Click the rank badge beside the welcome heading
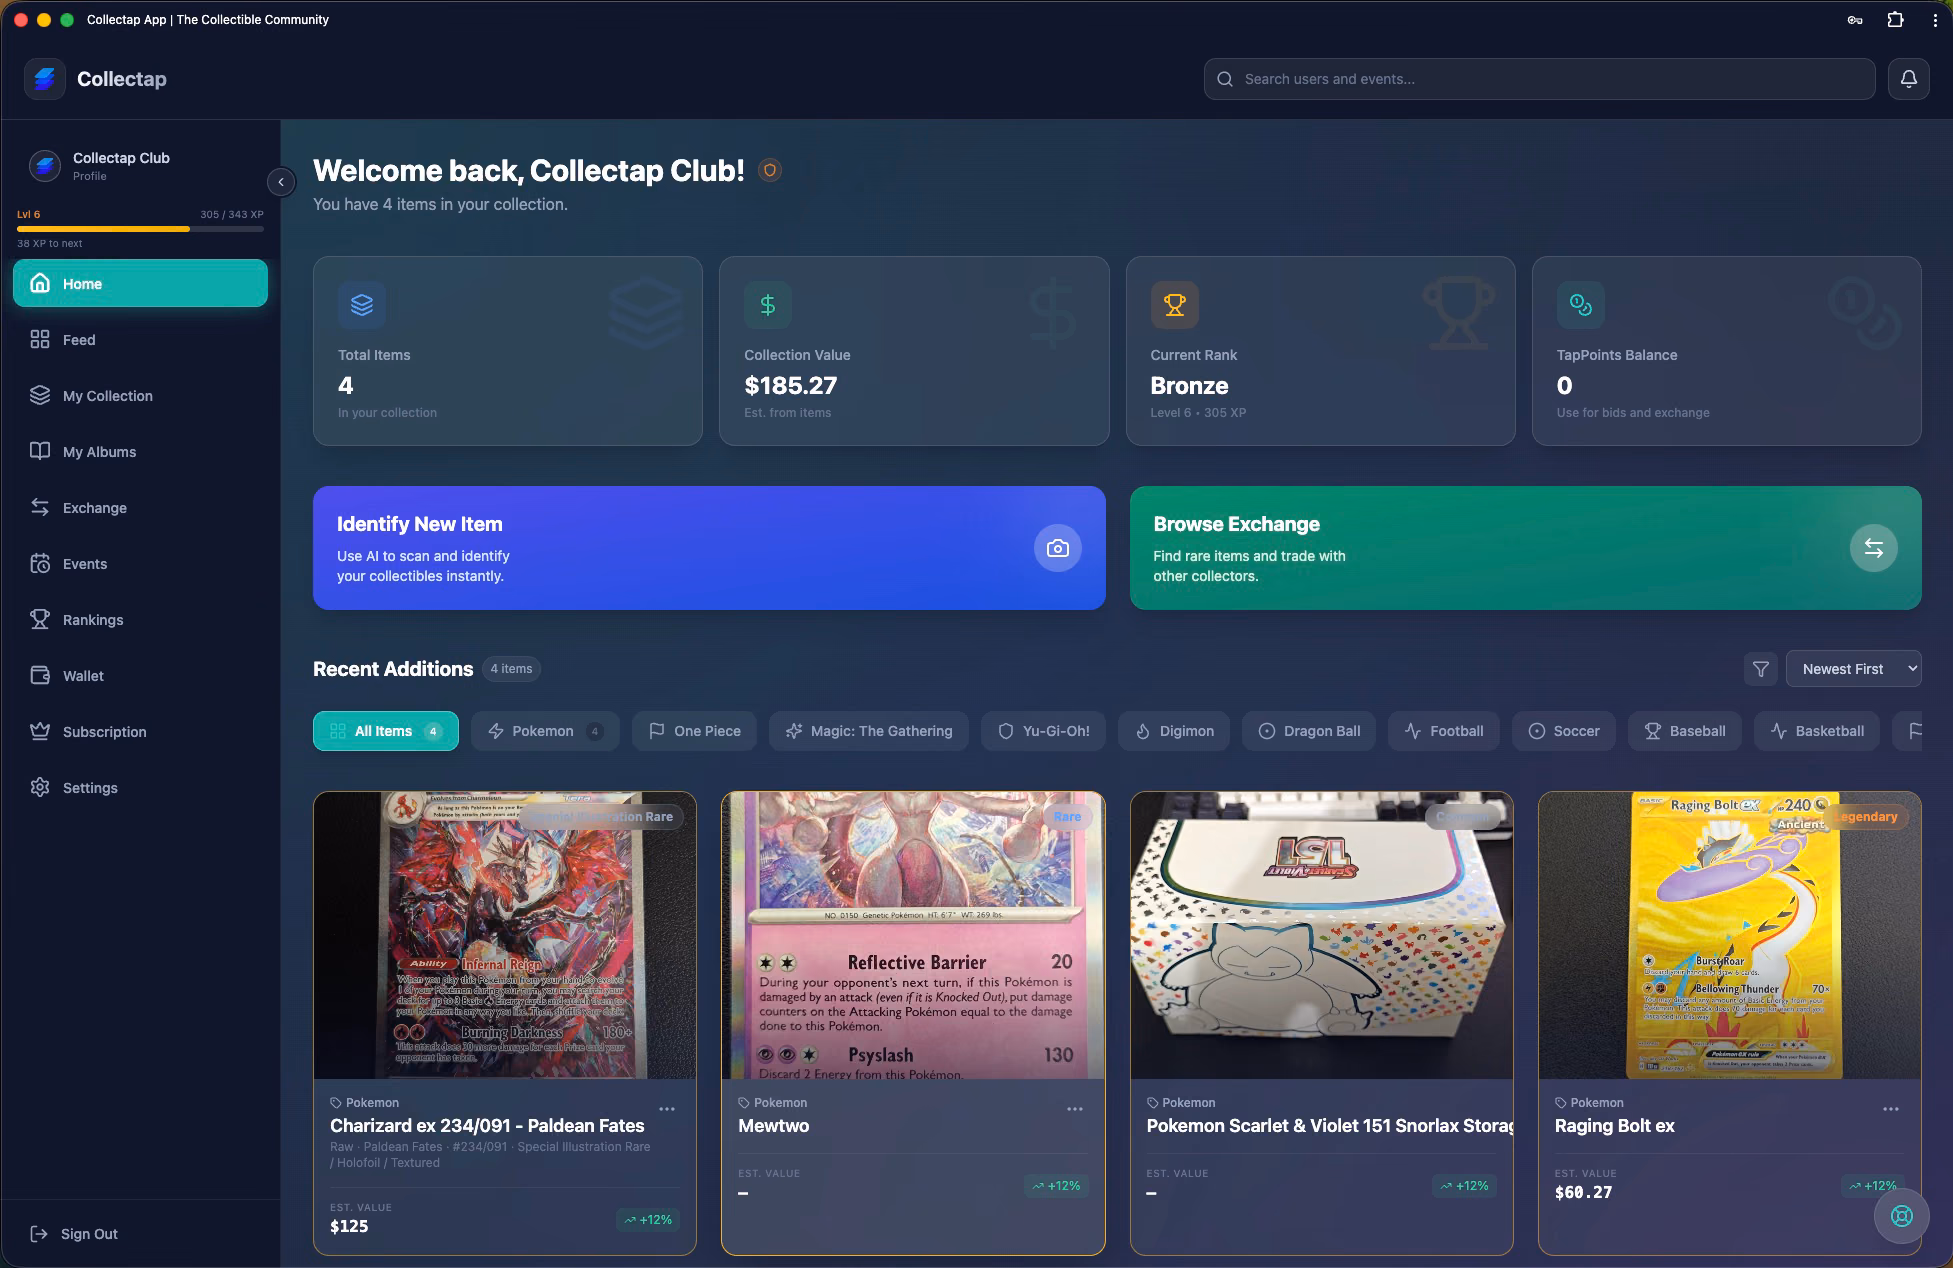This screenshot has height=1268, width=1953. (769, 170)
